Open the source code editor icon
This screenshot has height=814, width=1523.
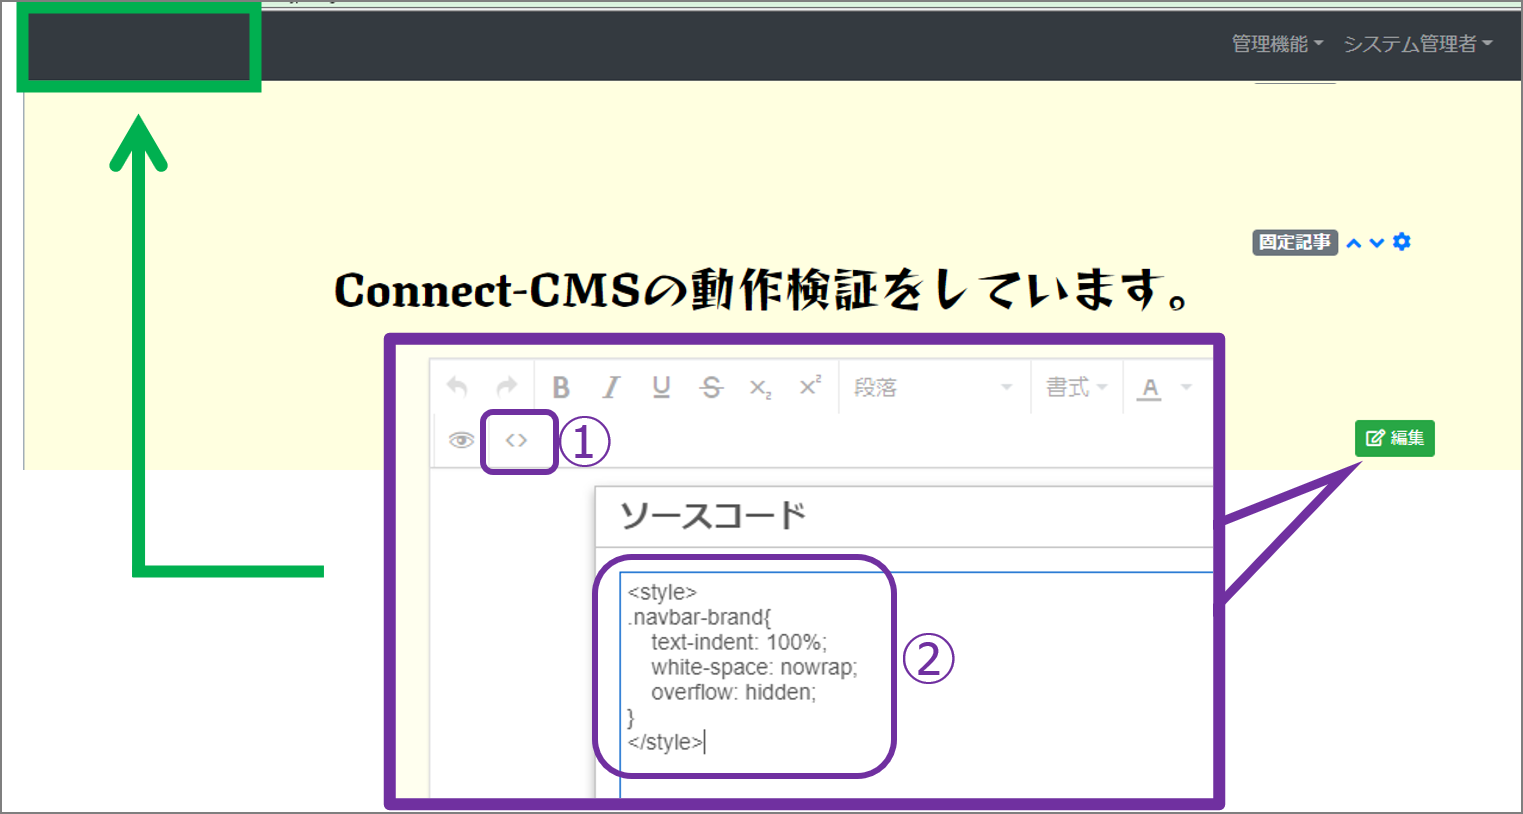[518, 440]
